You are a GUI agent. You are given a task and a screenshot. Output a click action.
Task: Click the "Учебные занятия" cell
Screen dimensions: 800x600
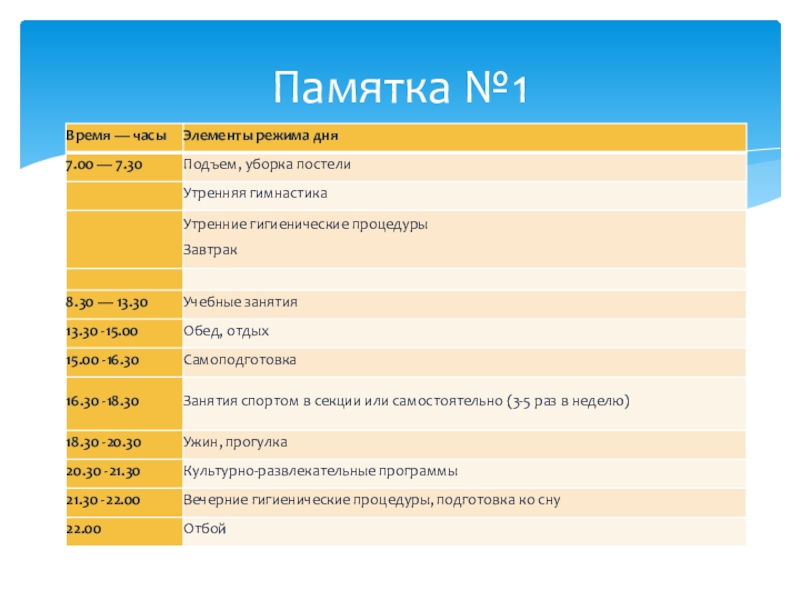pyautogui.click(x=240, y=302)
